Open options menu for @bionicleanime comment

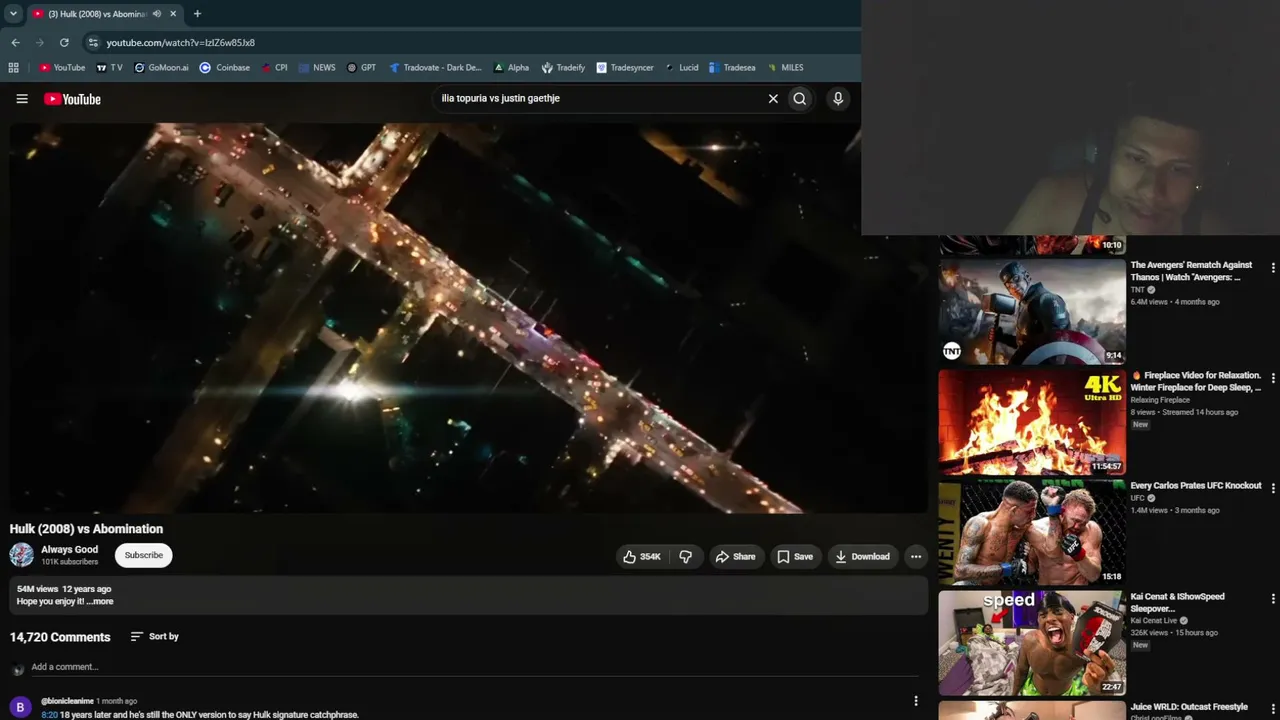tap(916, 701)
